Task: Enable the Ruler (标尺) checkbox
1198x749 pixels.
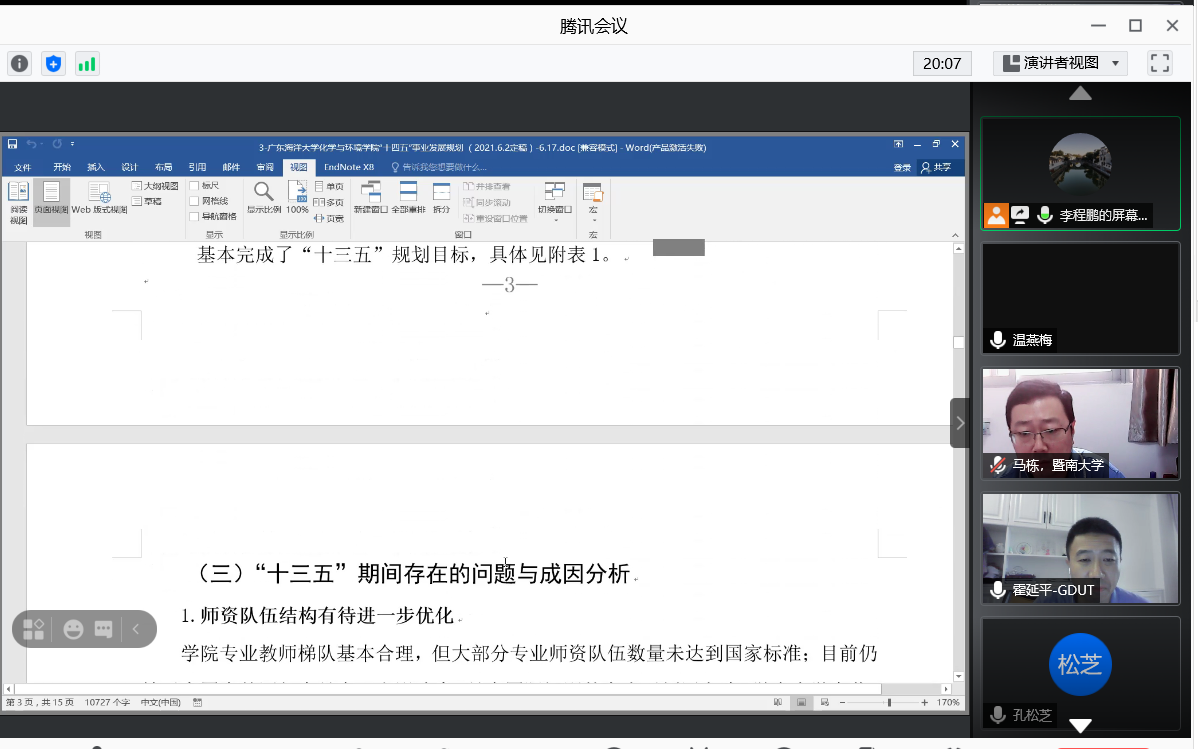Action: pos(194,186)
